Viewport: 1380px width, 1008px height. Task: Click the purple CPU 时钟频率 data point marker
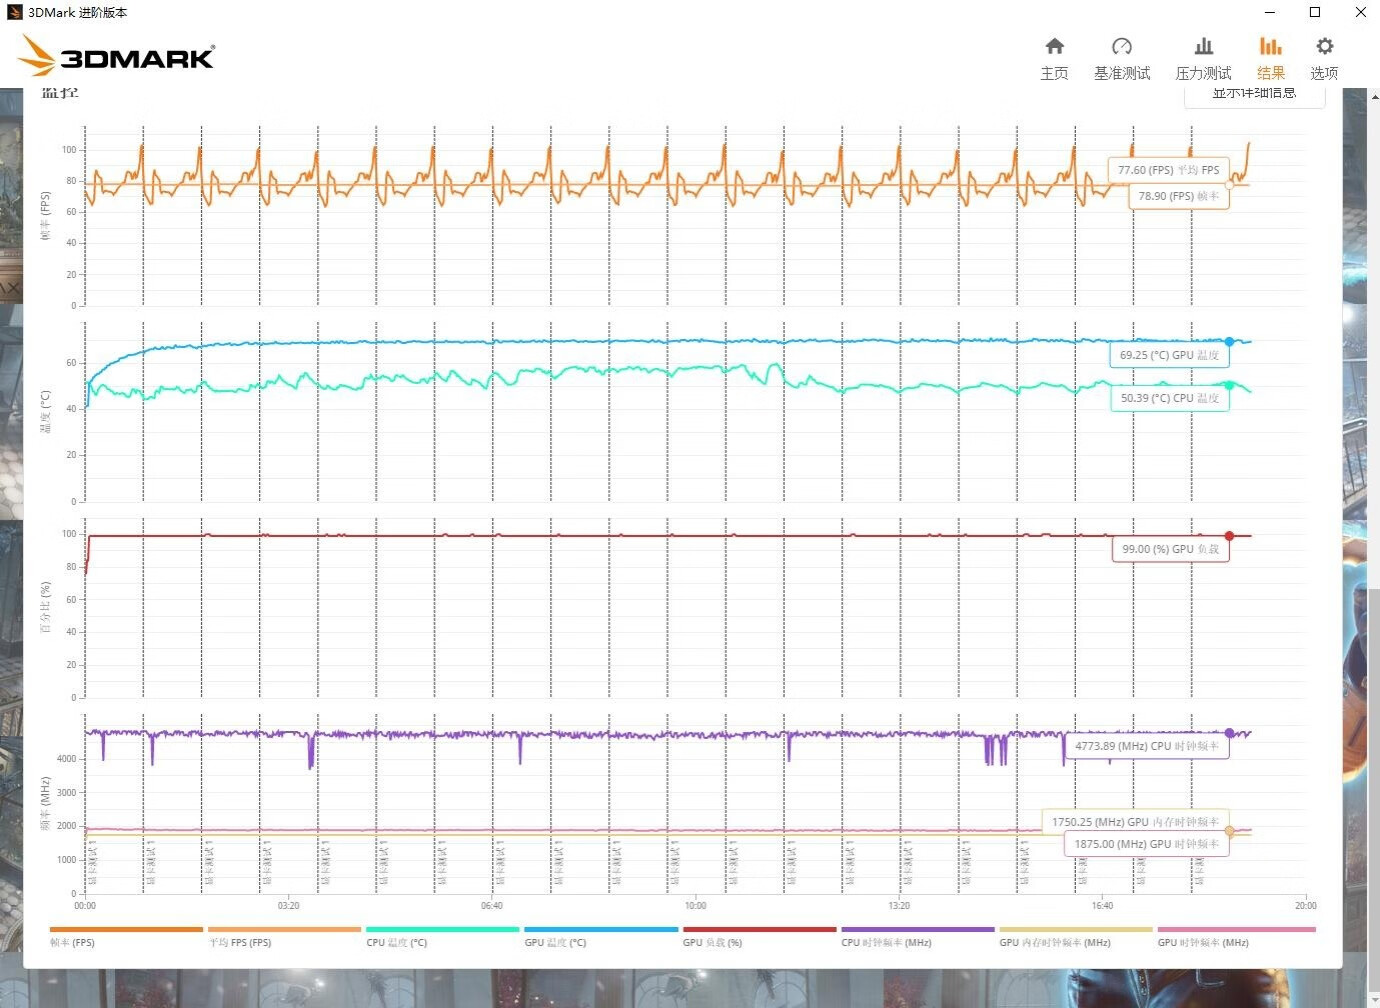click(x=1229, y=733)
